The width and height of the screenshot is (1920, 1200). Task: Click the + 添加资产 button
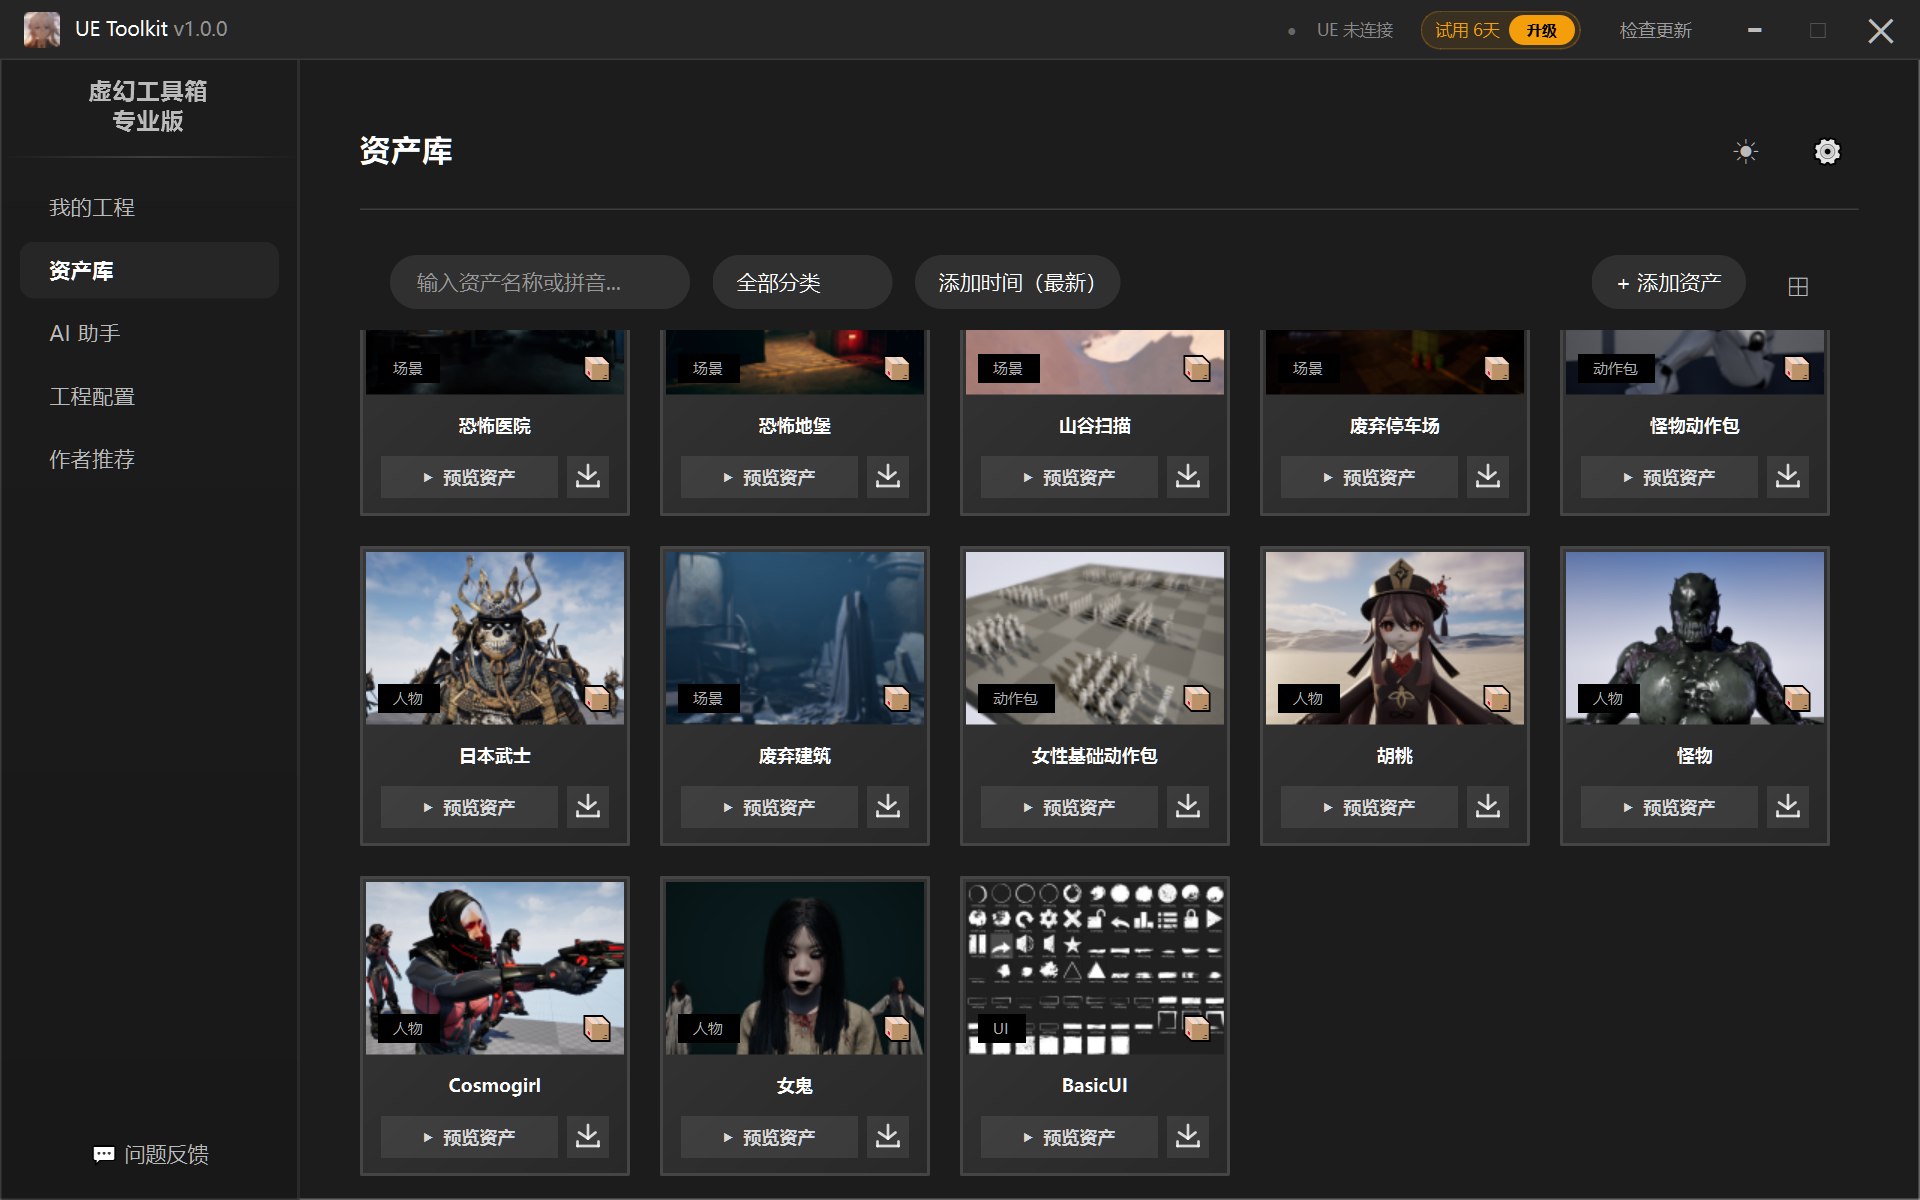click(1667, 282)
